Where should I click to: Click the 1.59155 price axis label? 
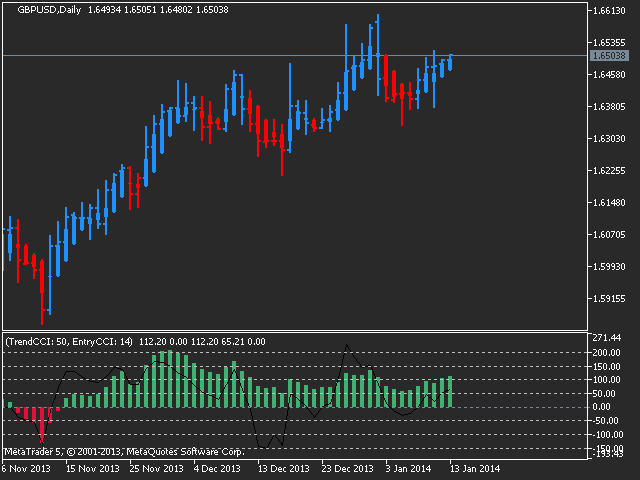tap(608, 299)
